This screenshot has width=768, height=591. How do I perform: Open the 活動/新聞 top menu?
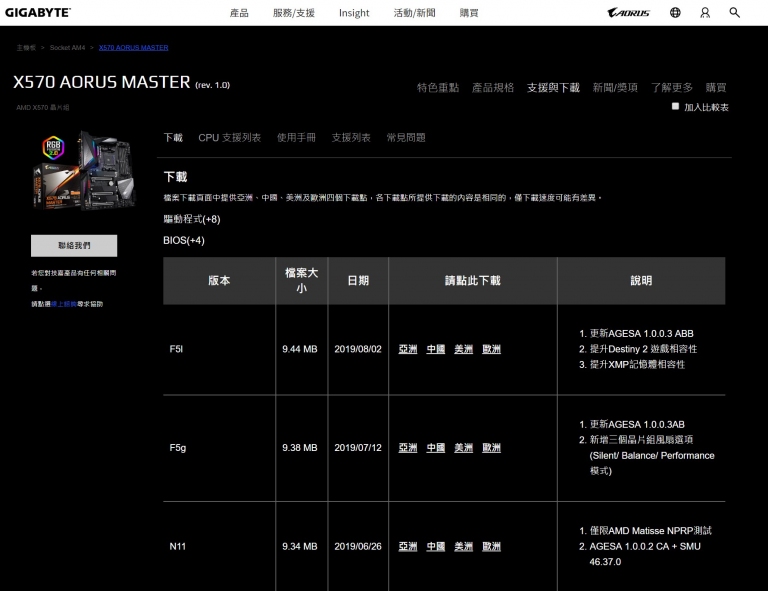[414, 13]
